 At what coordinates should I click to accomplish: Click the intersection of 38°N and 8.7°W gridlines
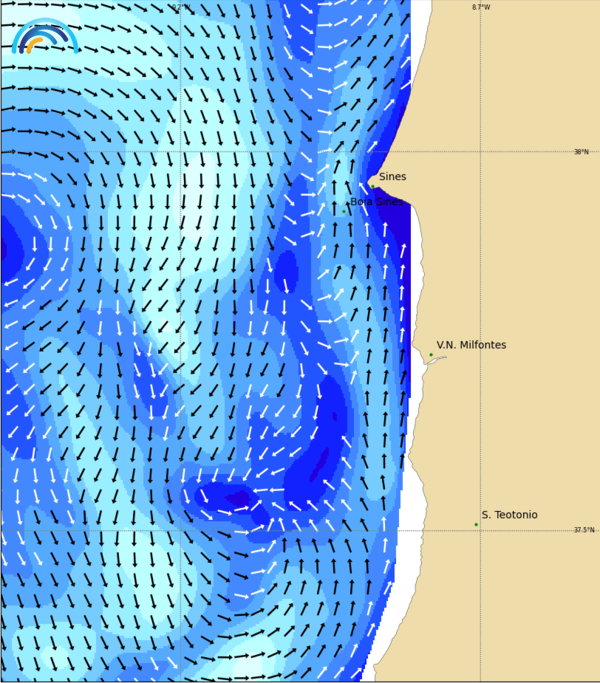click(x=480, y=152)
